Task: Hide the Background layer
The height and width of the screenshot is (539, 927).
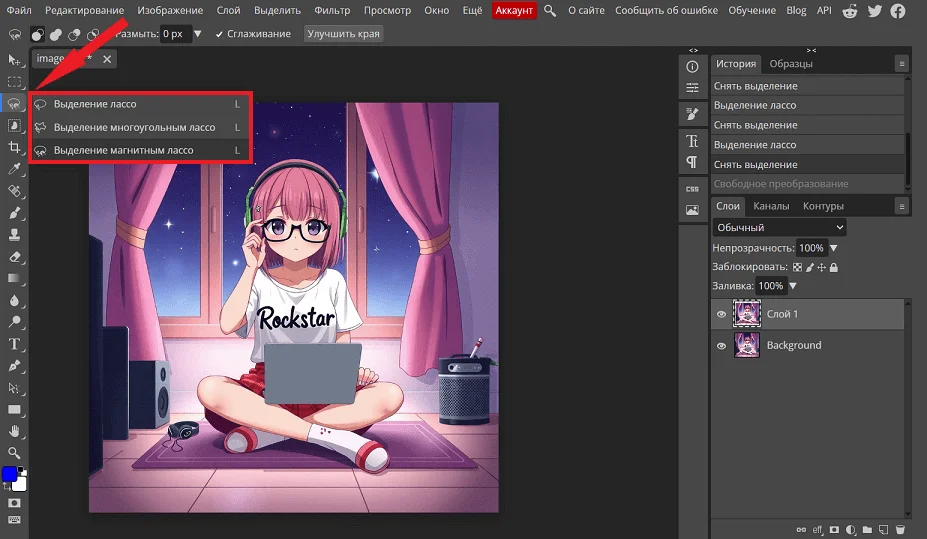Action: tap(721, 345)
